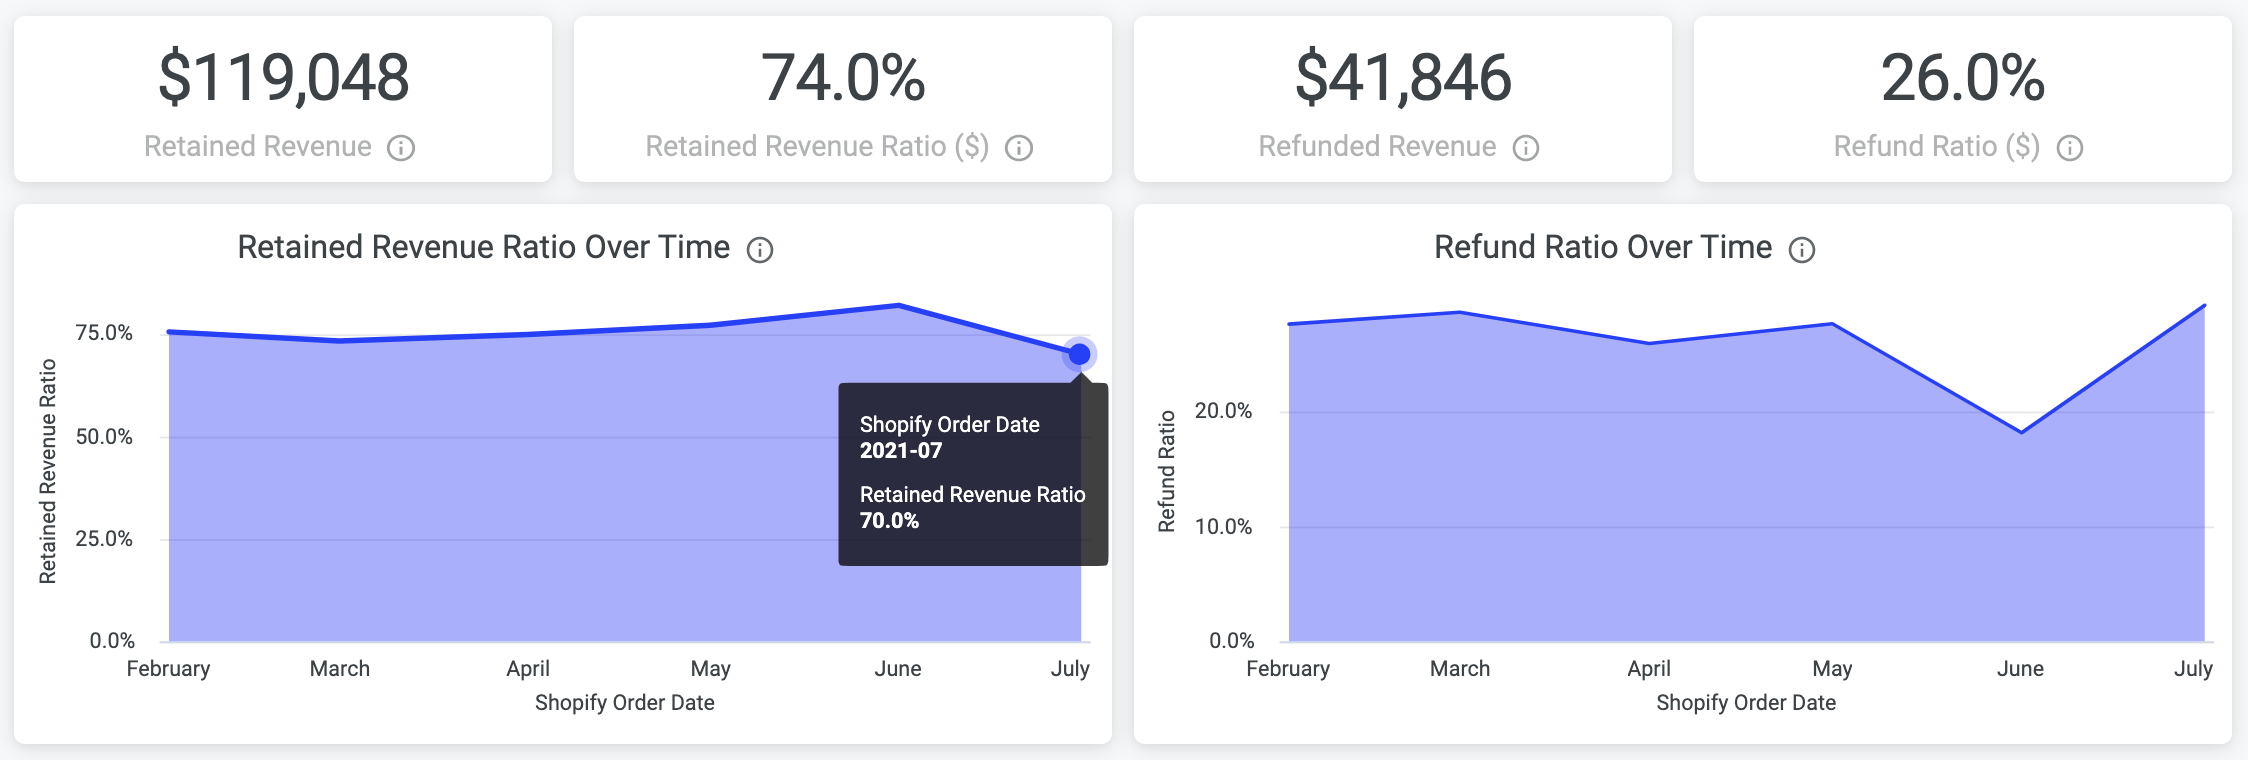The image size is (2248, 760).
Task: Click the Refund Ratio Over Time title
Action: click(1602, 247)
